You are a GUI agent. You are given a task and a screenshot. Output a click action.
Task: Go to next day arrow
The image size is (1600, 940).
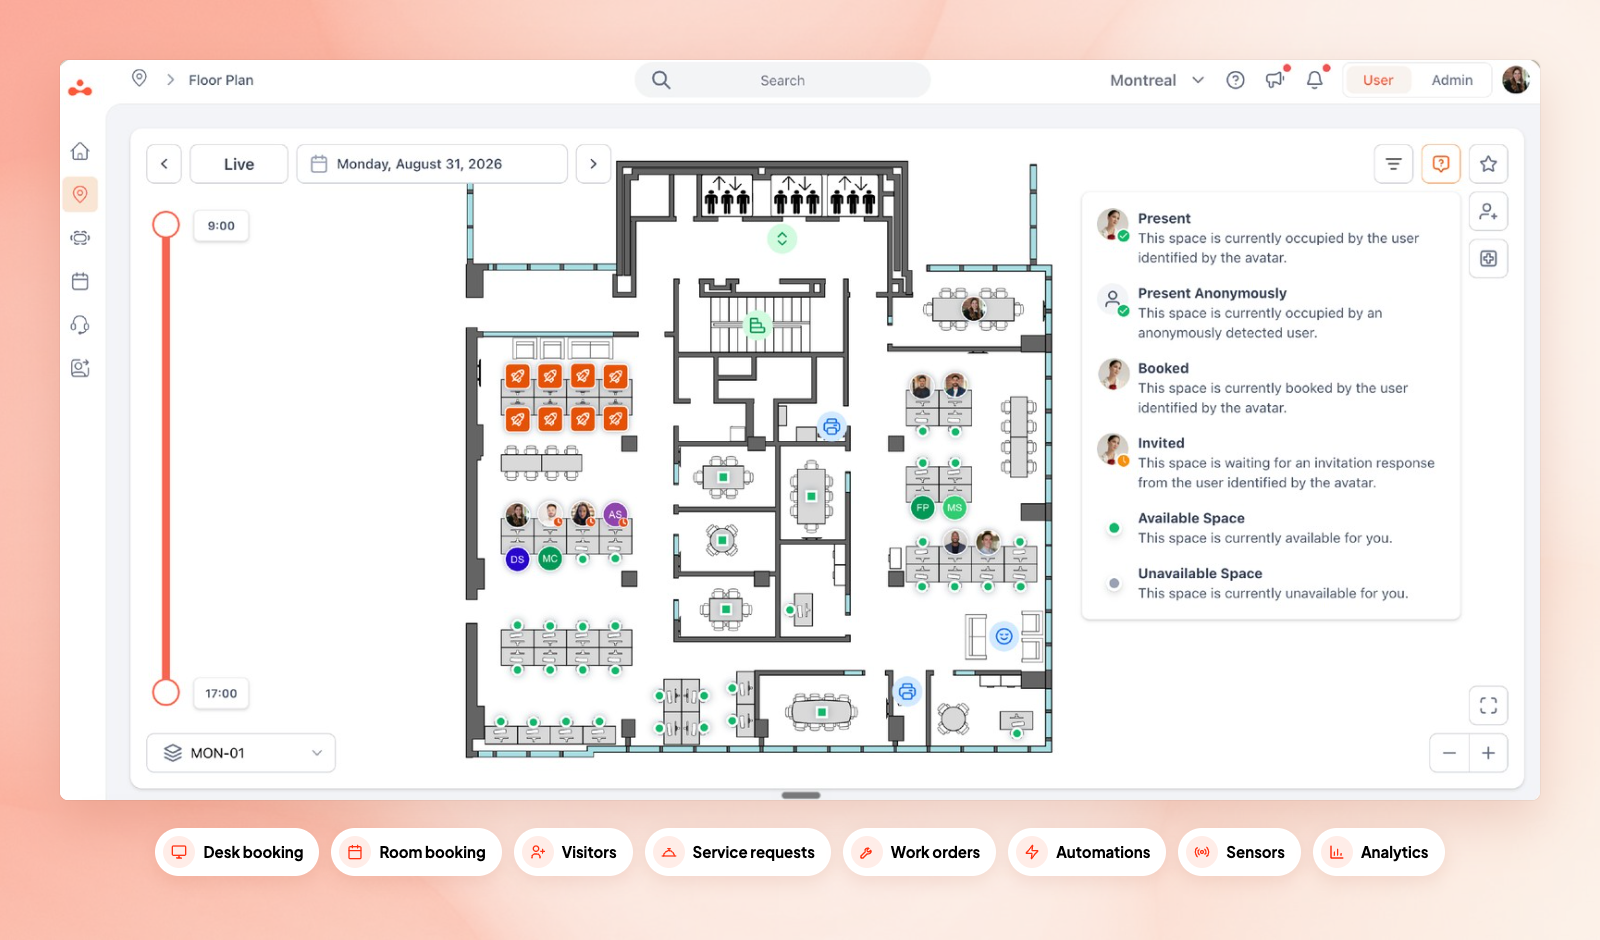[593, 164]
